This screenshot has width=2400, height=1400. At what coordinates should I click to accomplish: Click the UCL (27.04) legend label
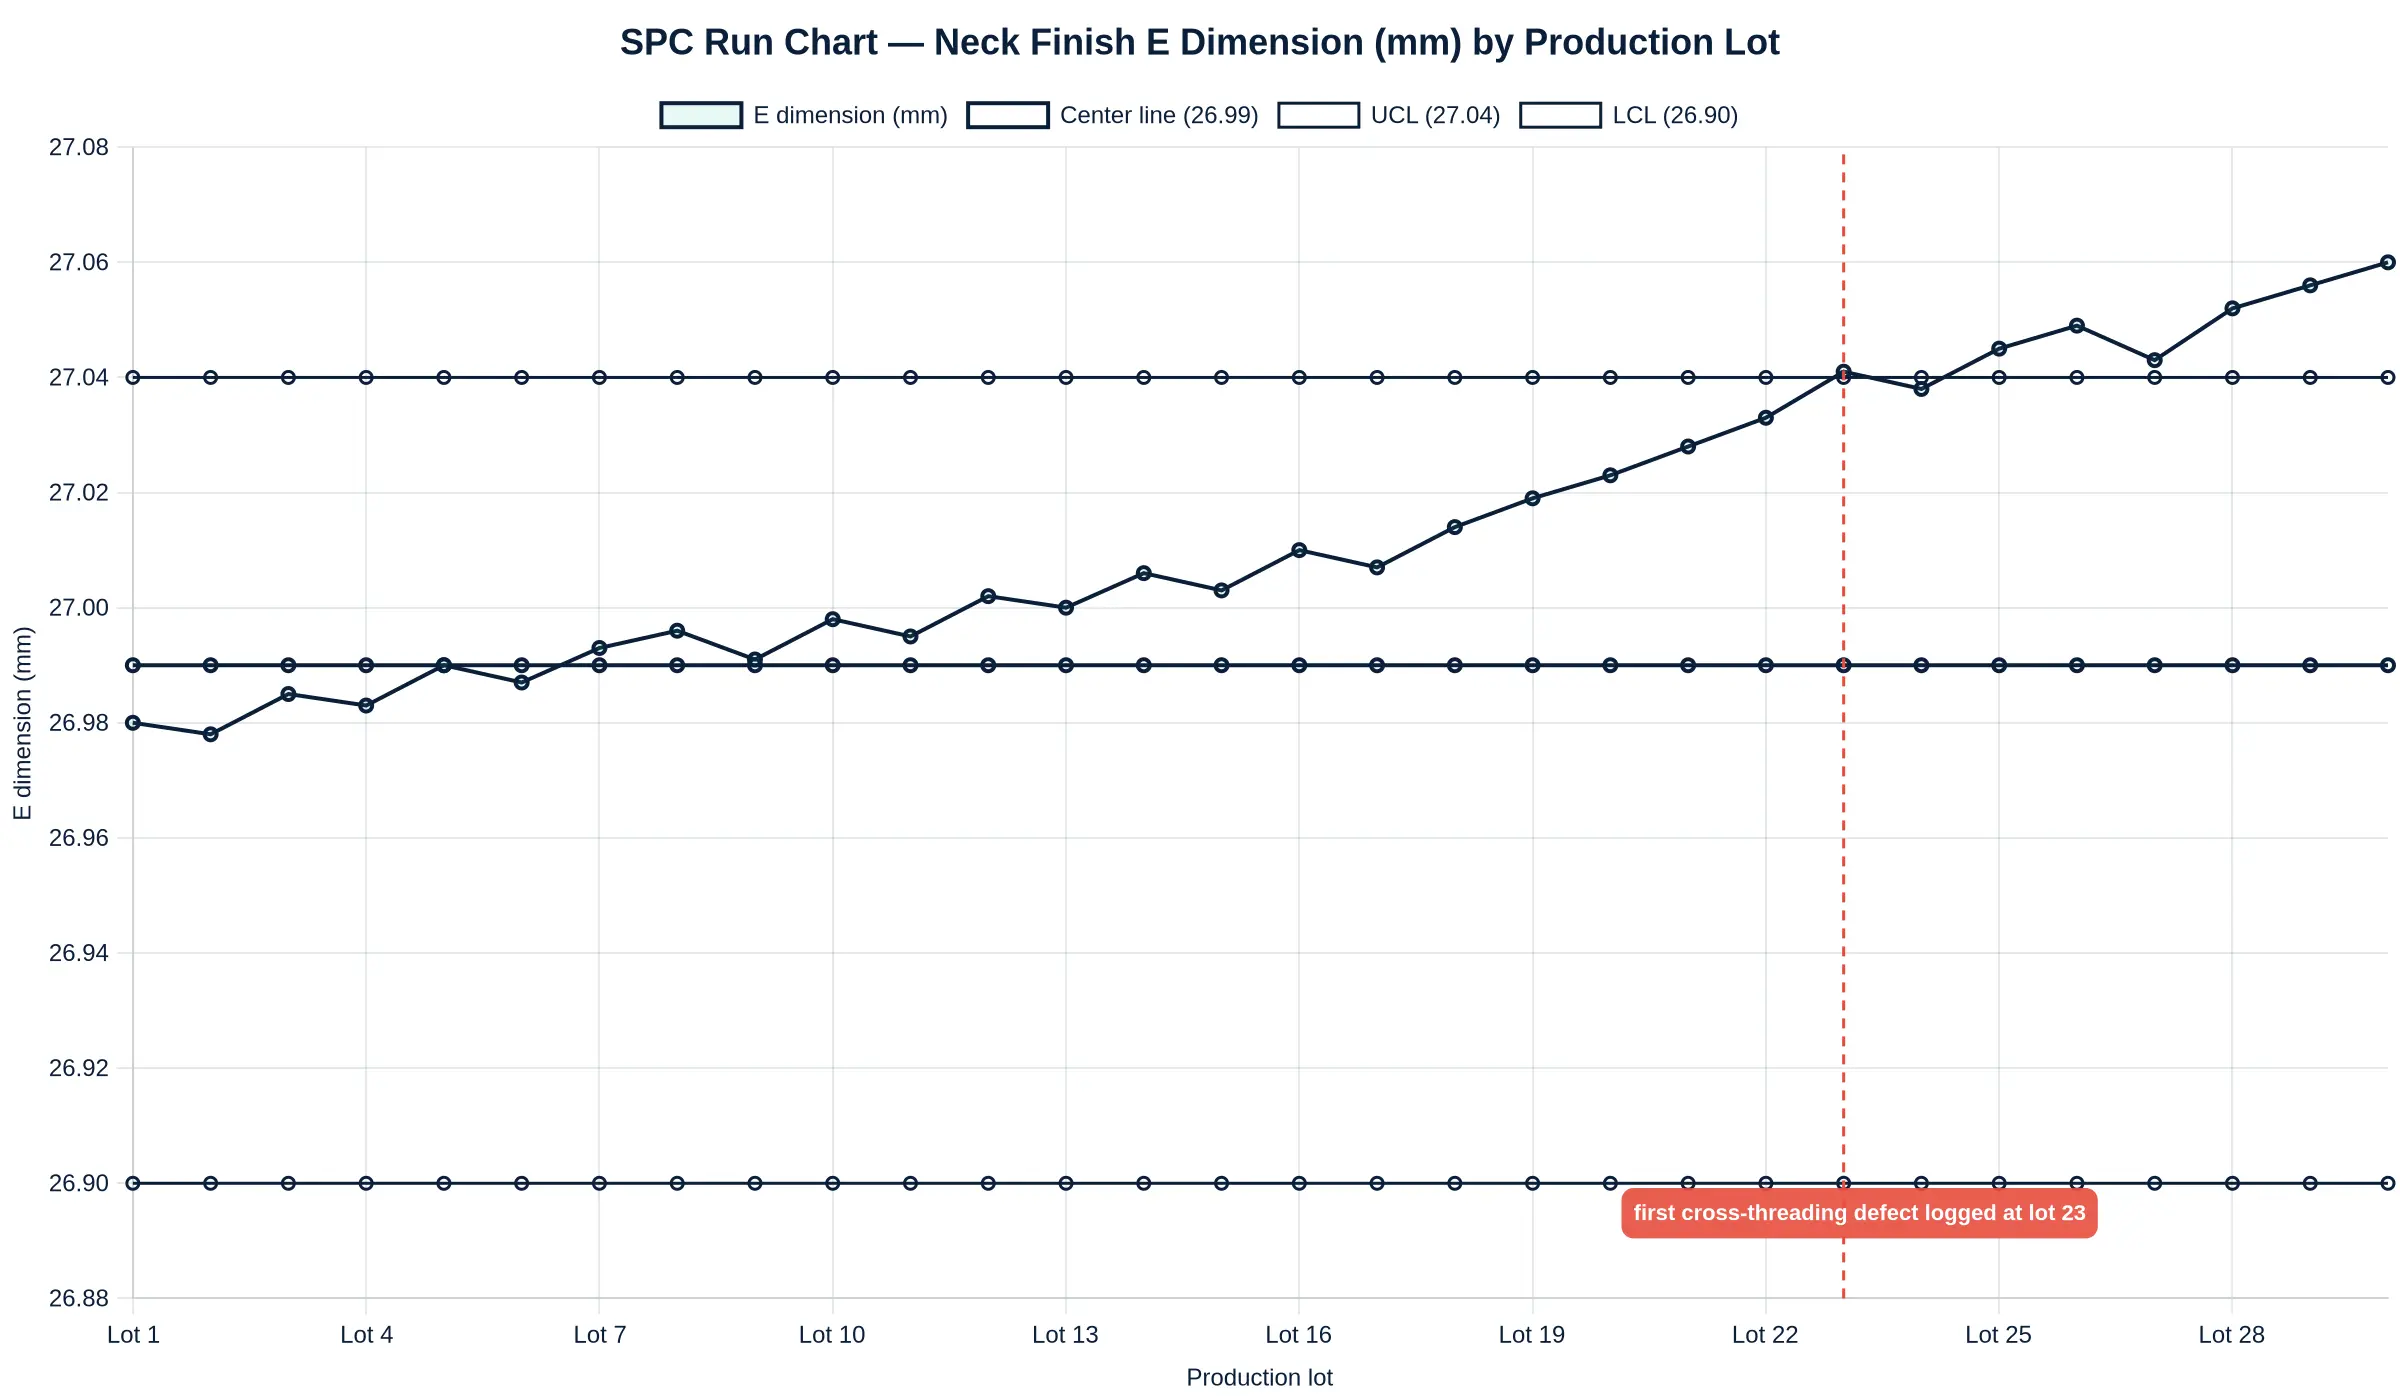(1435, 115)
